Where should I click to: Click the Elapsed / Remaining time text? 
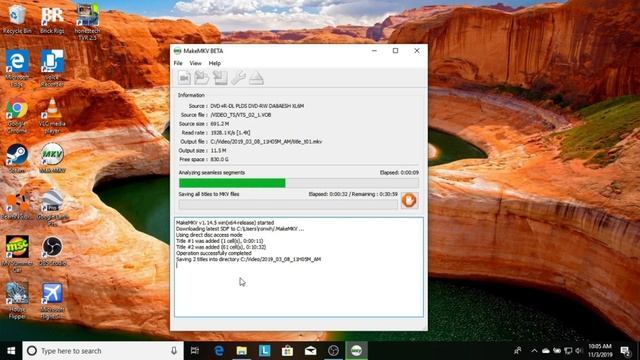[353, 194]
